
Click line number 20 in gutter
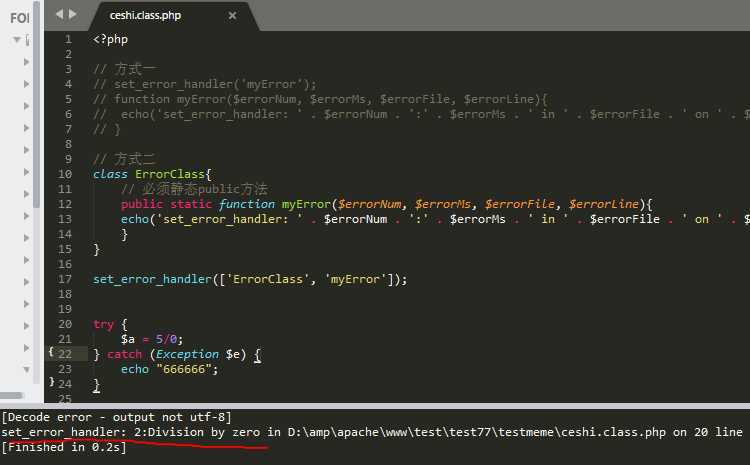(65, 324)
